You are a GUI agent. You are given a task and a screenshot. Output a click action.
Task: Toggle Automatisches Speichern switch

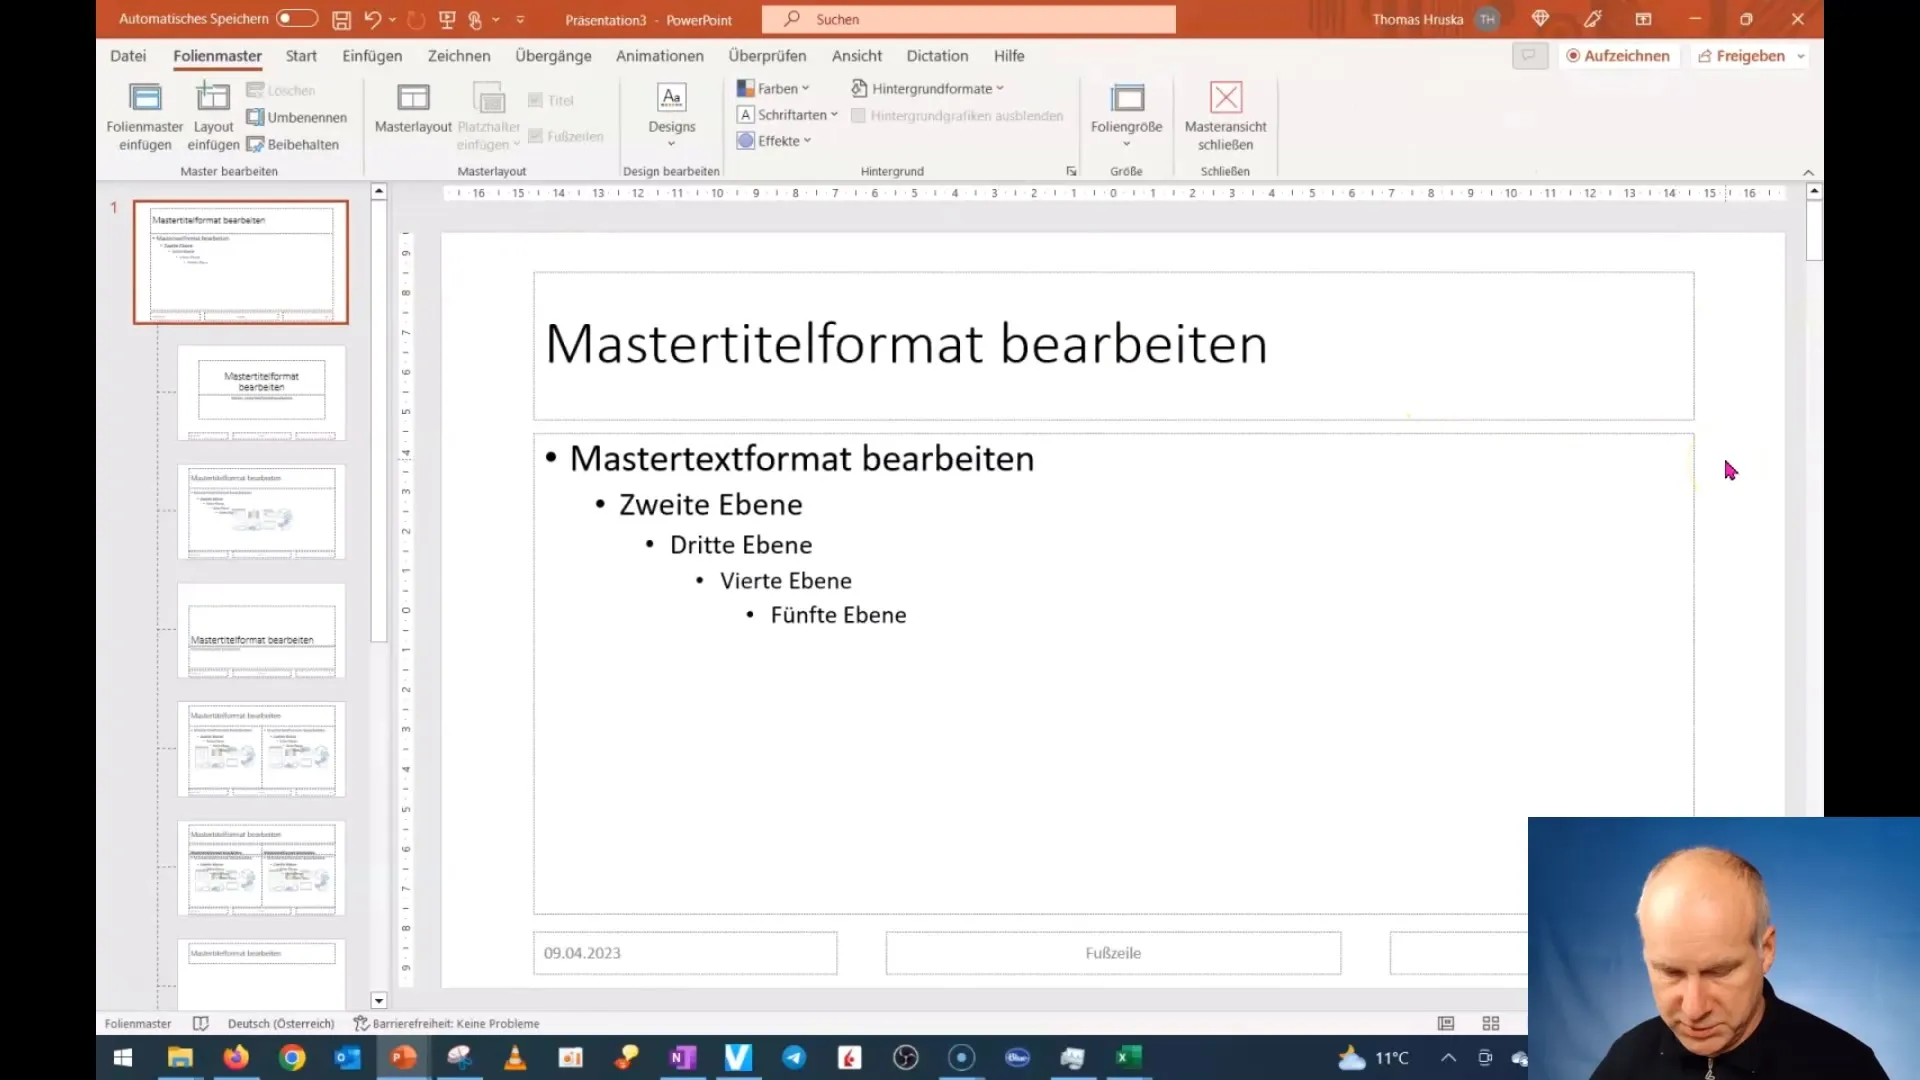[293, 18]
